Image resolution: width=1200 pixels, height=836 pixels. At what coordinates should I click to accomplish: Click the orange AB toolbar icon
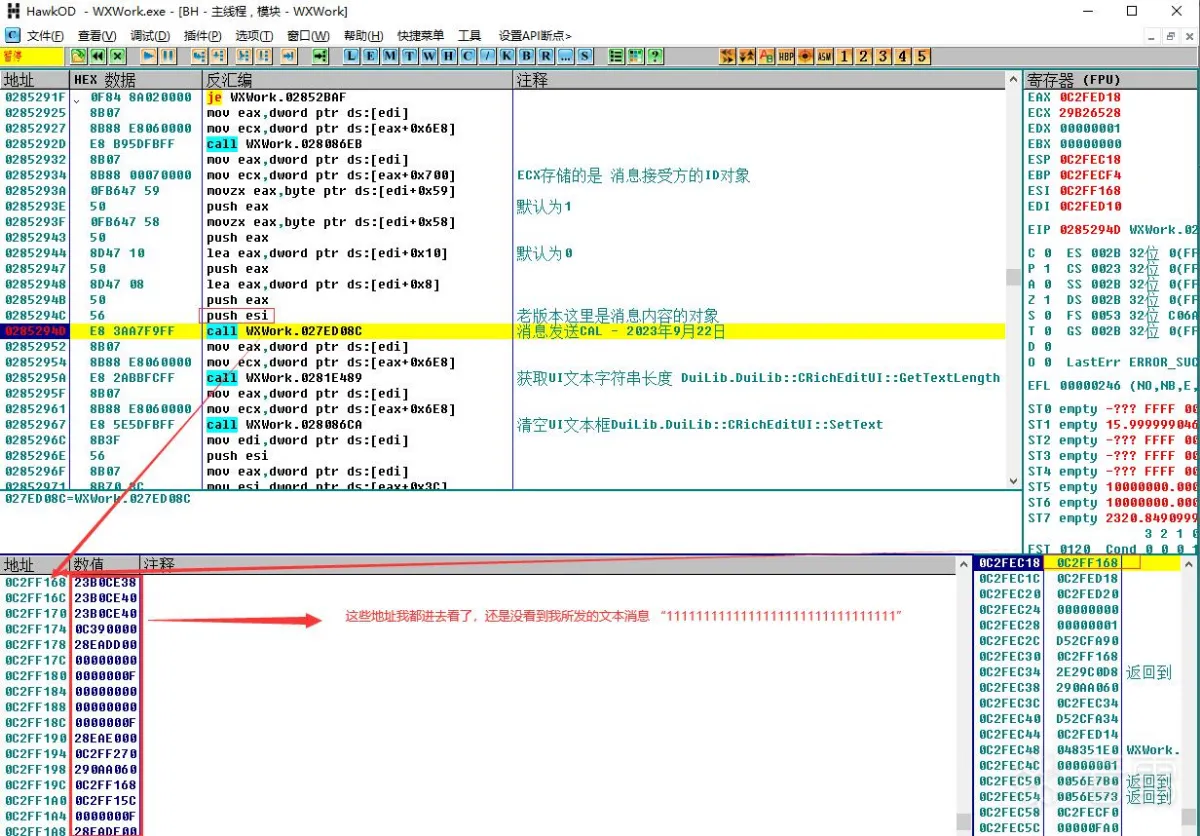click(x=766, y=56)
